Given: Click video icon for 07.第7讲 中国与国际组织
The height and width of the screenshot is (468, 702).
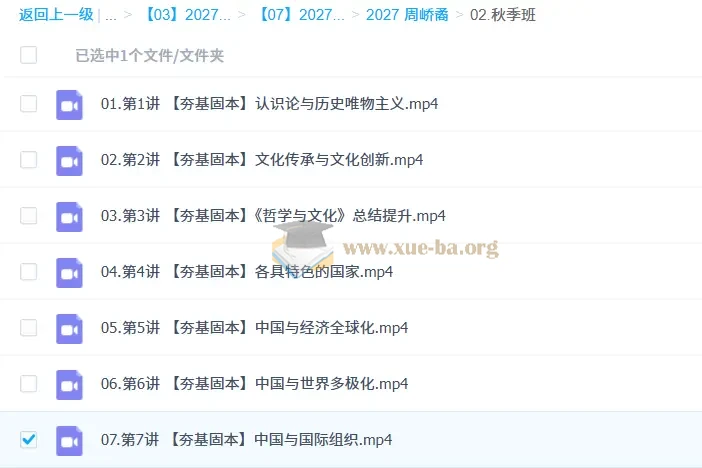Looking at the screenshot, I should coord(69,441).
